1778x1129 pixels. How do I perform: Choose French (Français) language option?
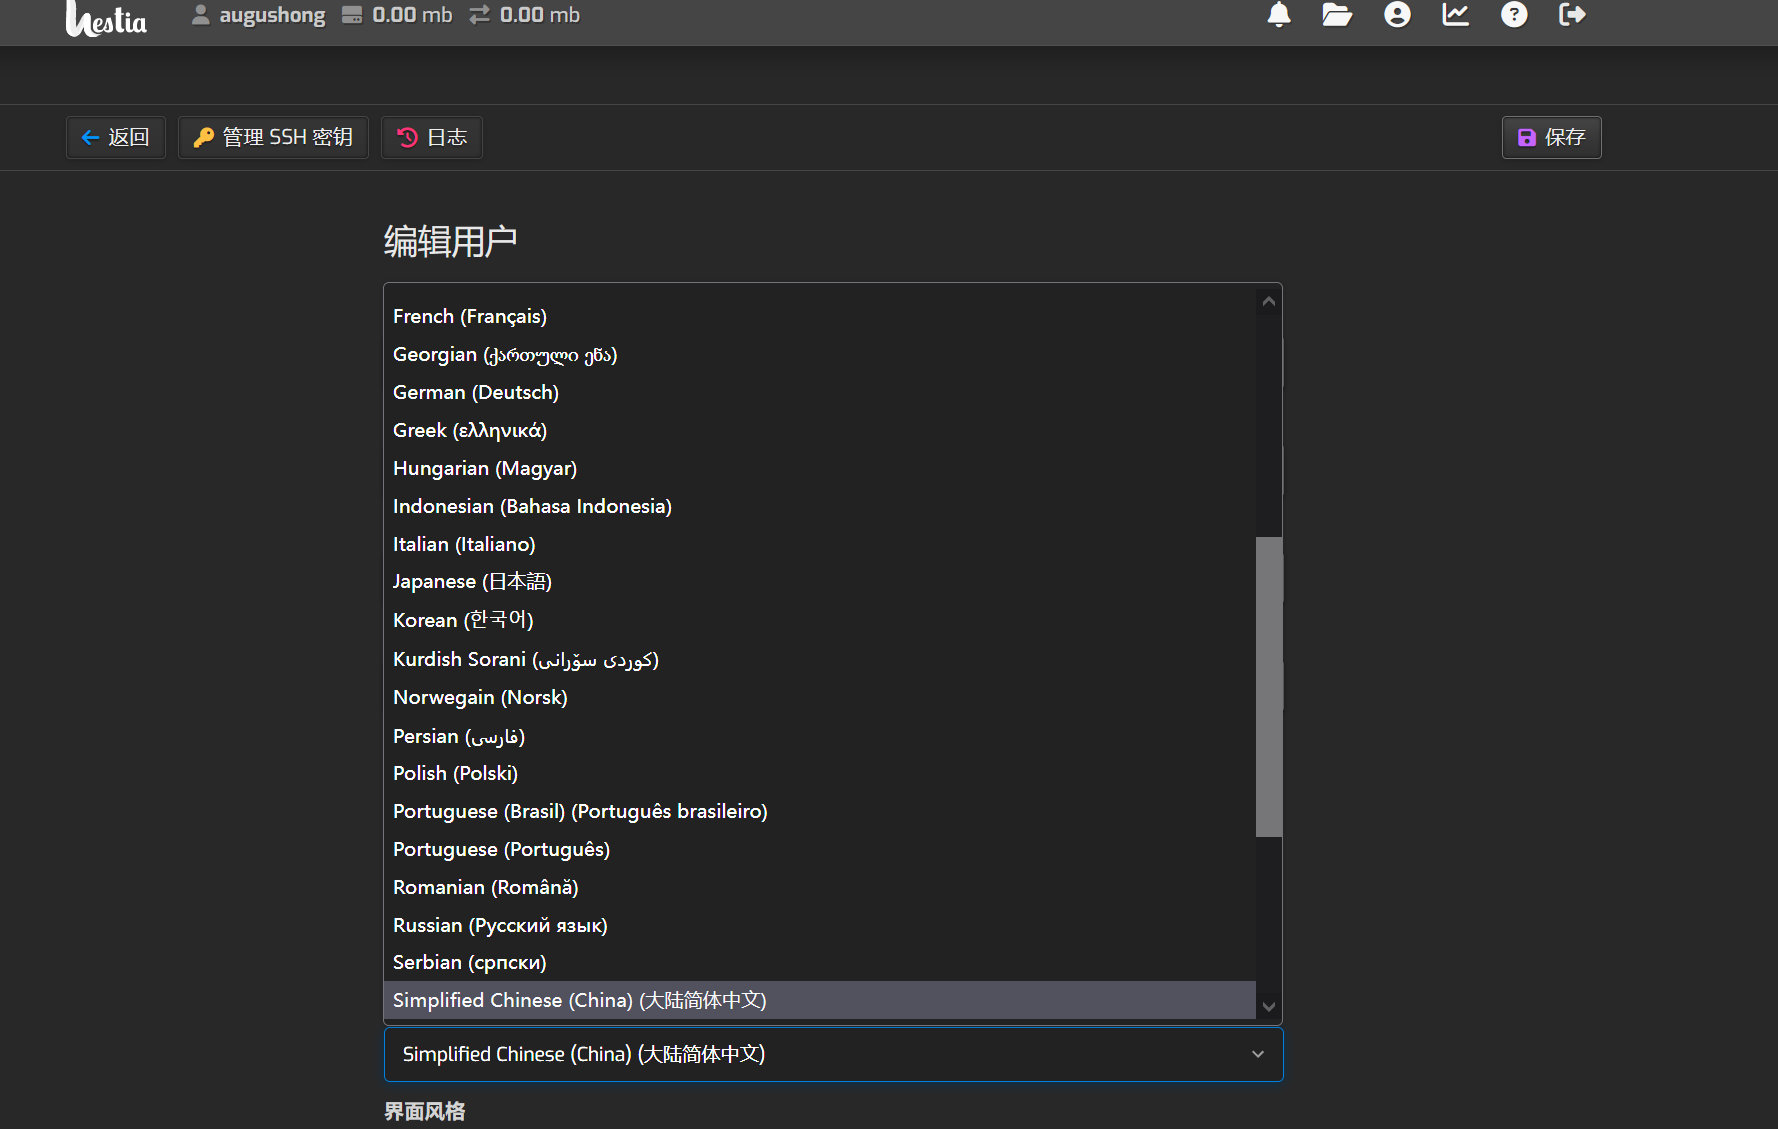469,317
